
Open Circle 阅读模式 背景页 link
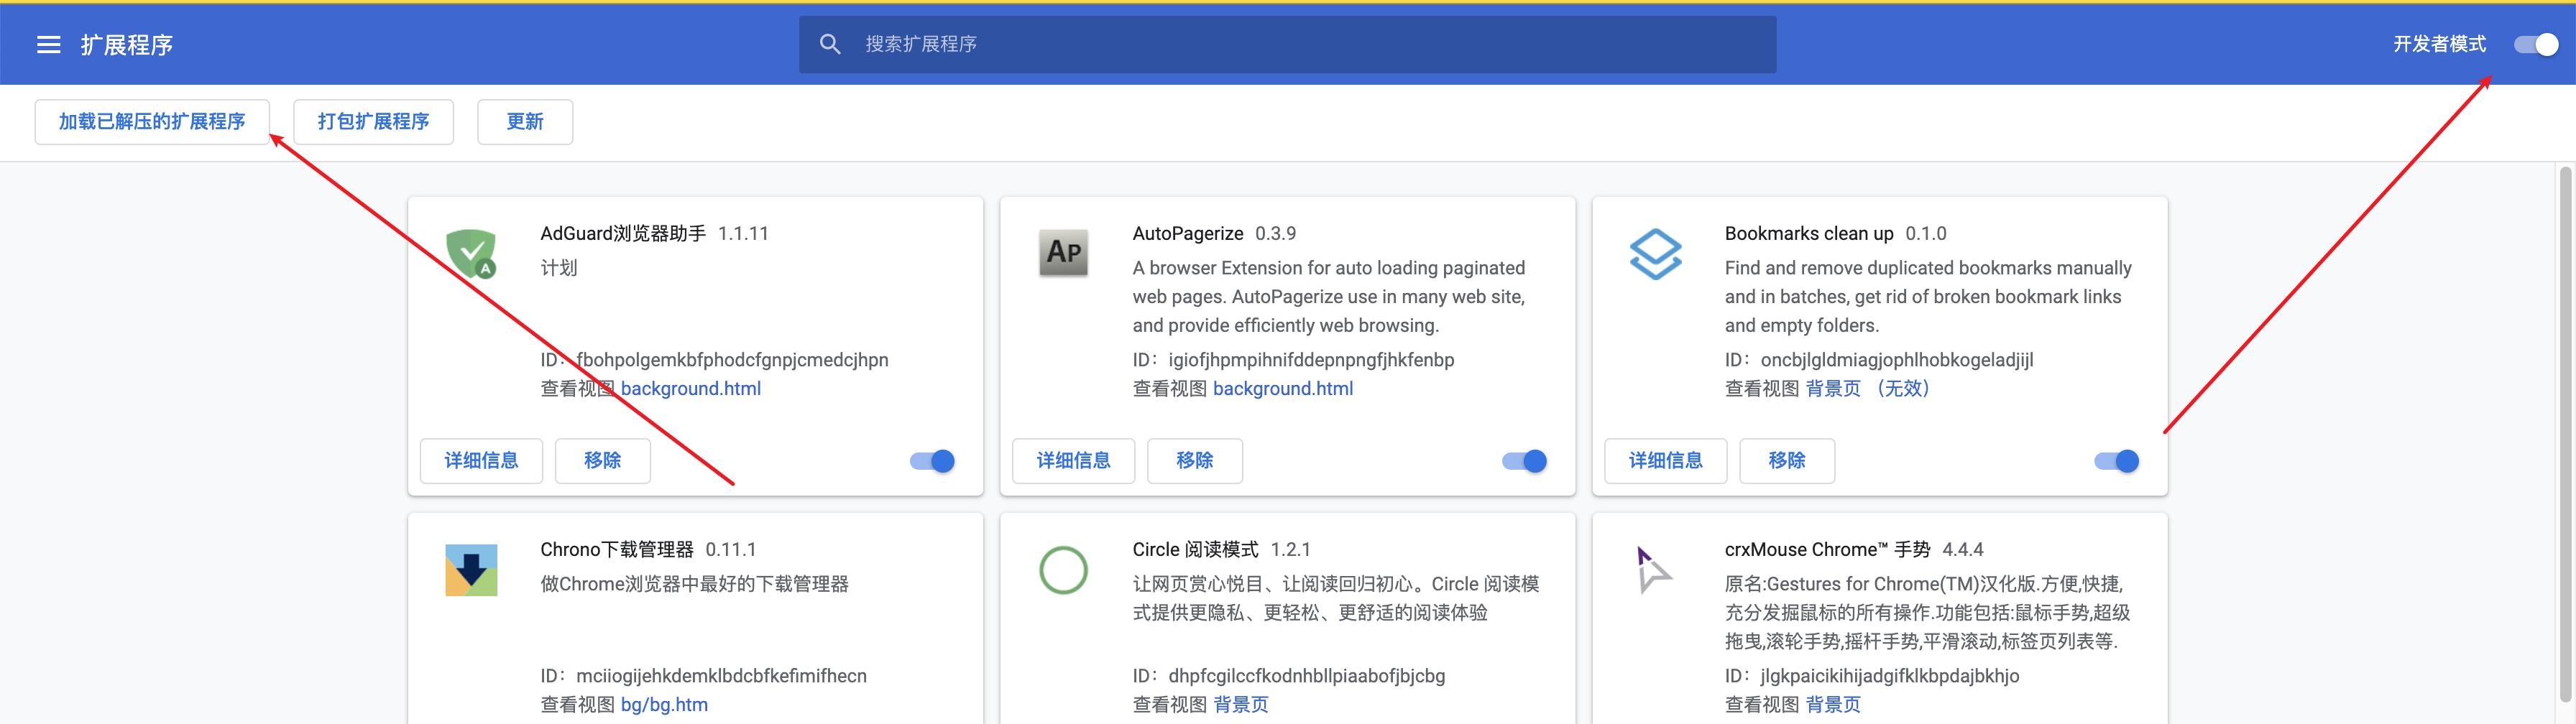point(1241,705)
